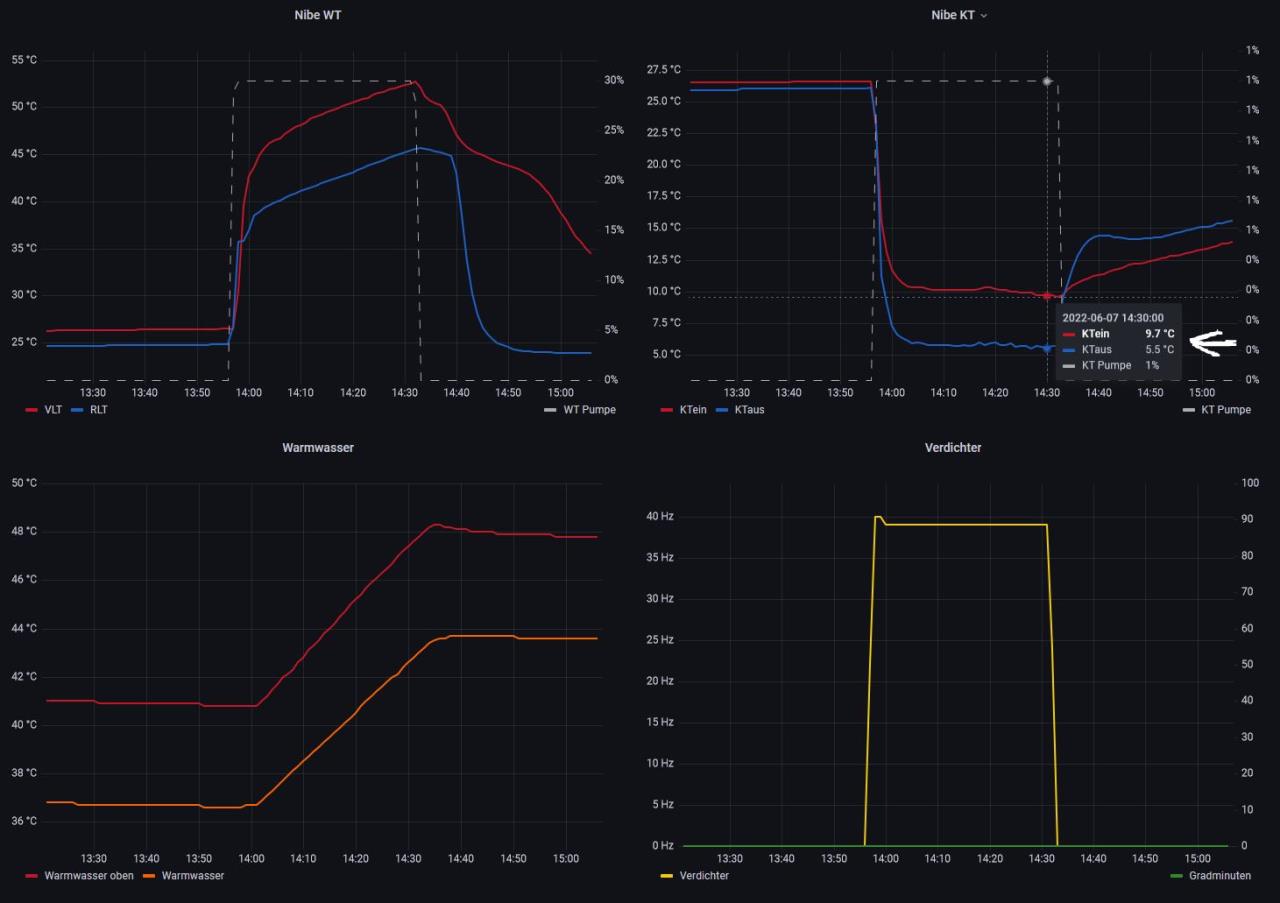
Task: Click the 30% right axis label in Nibe WT
Action: (614, 80)
